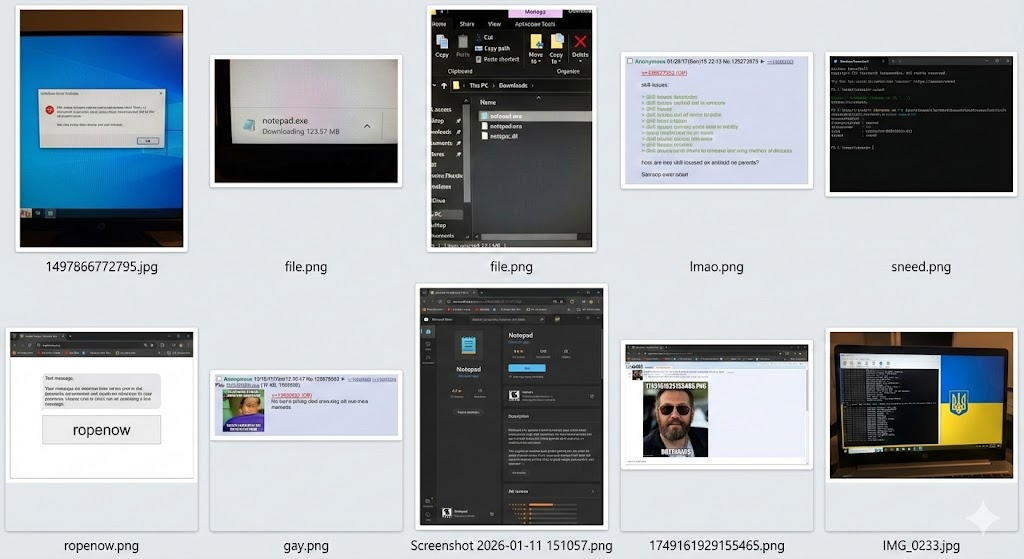This screenshot has height=559, width=1024.
Task: Click the filename 1749161929155465.png
Action: tap(716, 546)
